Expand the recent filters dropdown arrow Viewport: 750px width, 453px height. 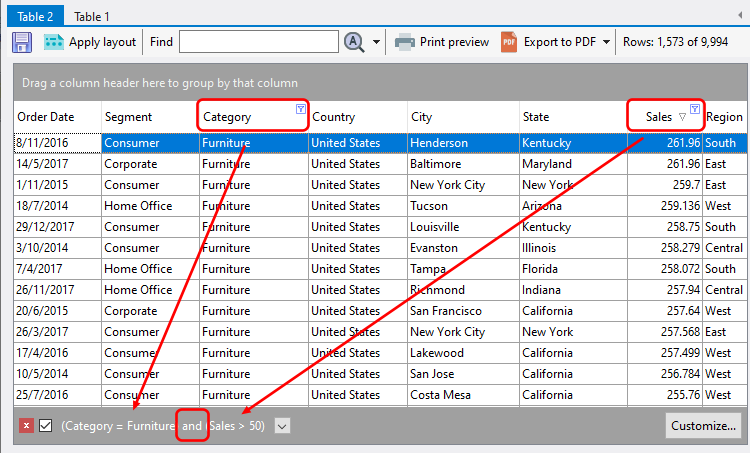point(282,426)
